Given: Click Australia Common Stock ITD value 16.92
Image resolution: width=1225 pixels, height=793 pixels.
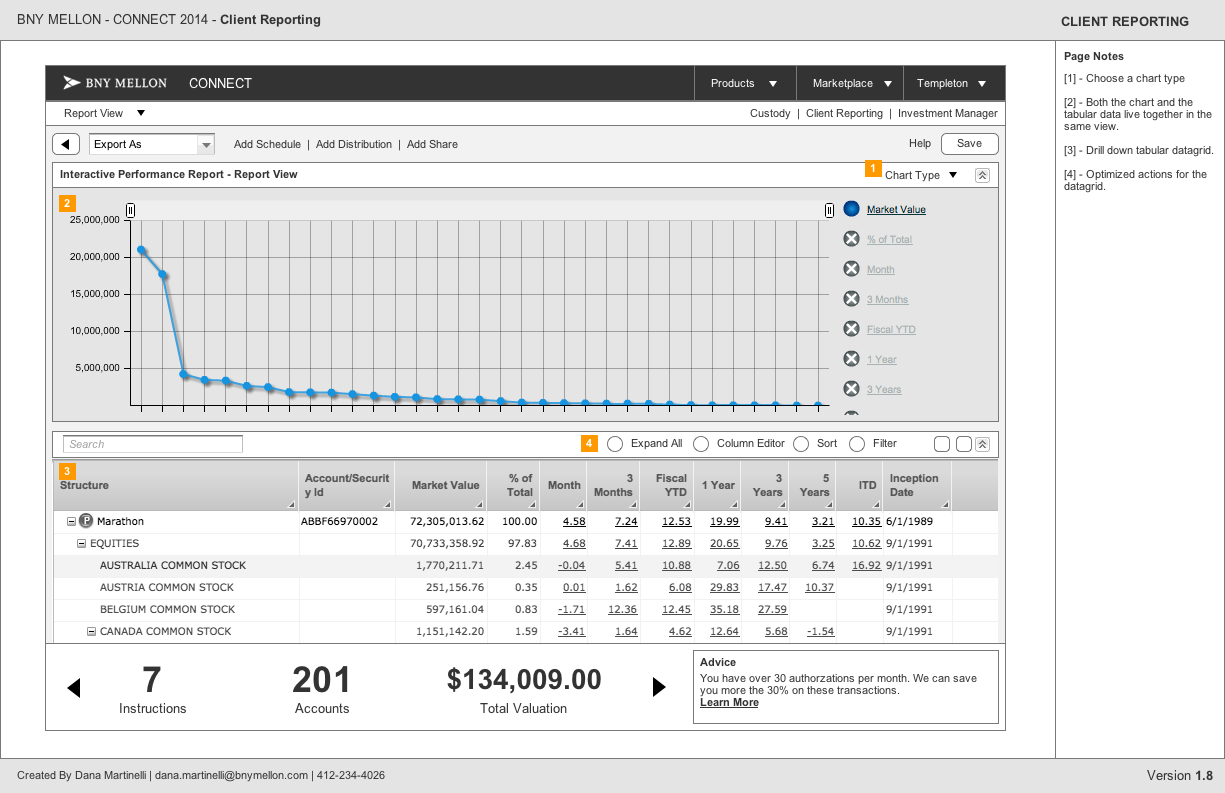Looking at the screenshot, I should 866,565.
